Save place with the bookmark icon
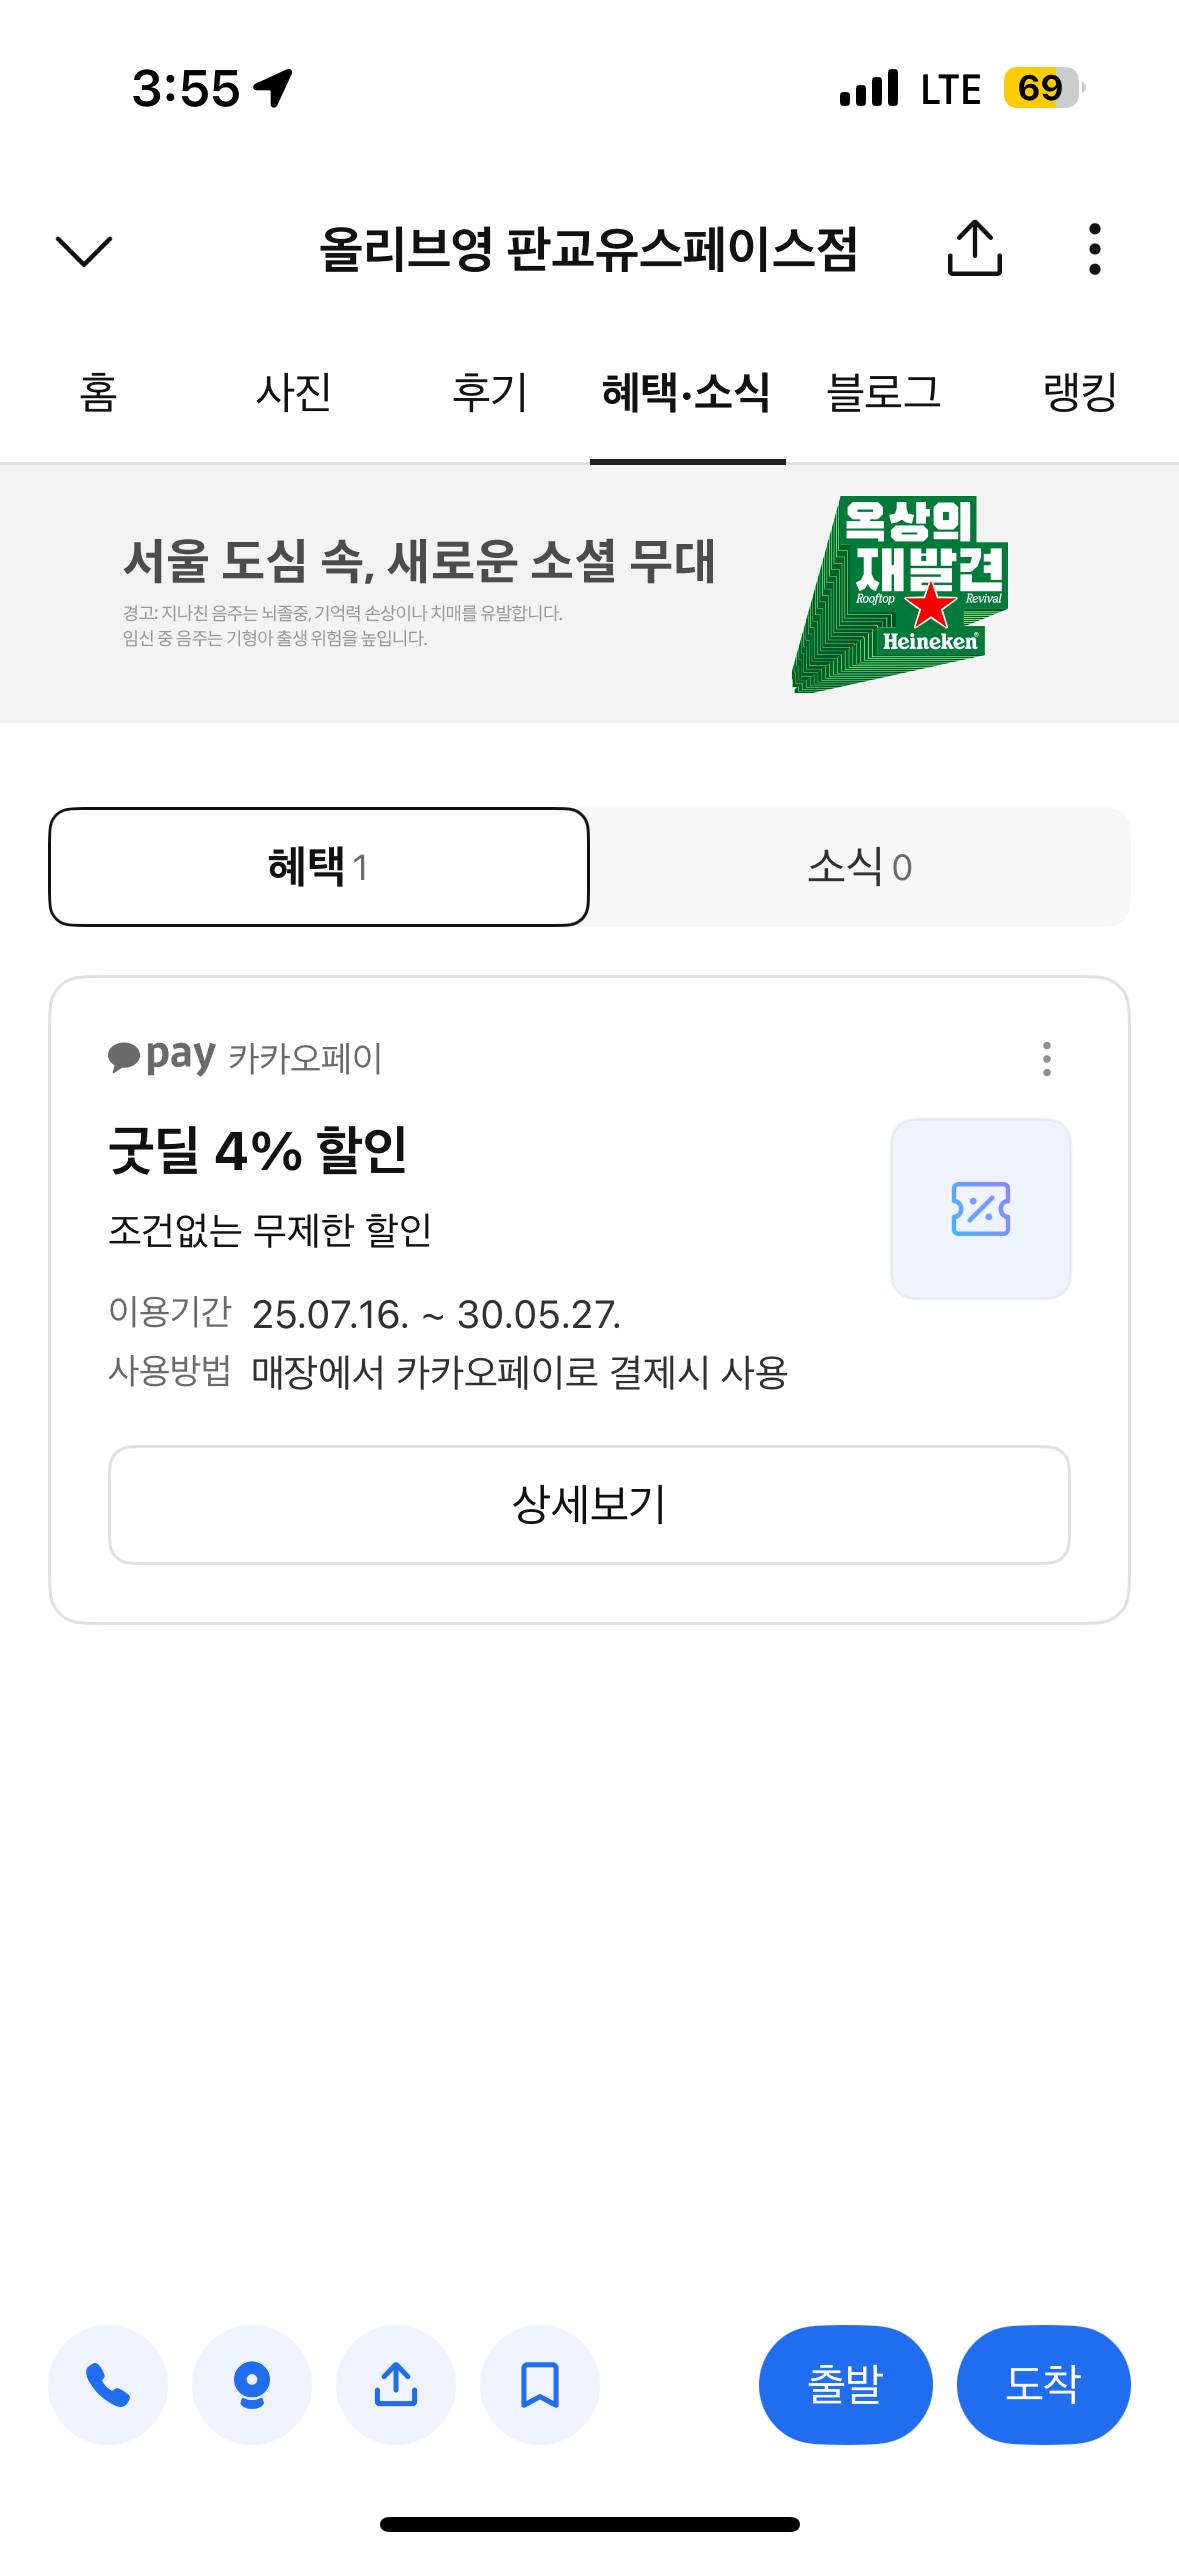The width and height of the screenshot is (1179, 2556). pyautogui.click(x=540, y=2384)
